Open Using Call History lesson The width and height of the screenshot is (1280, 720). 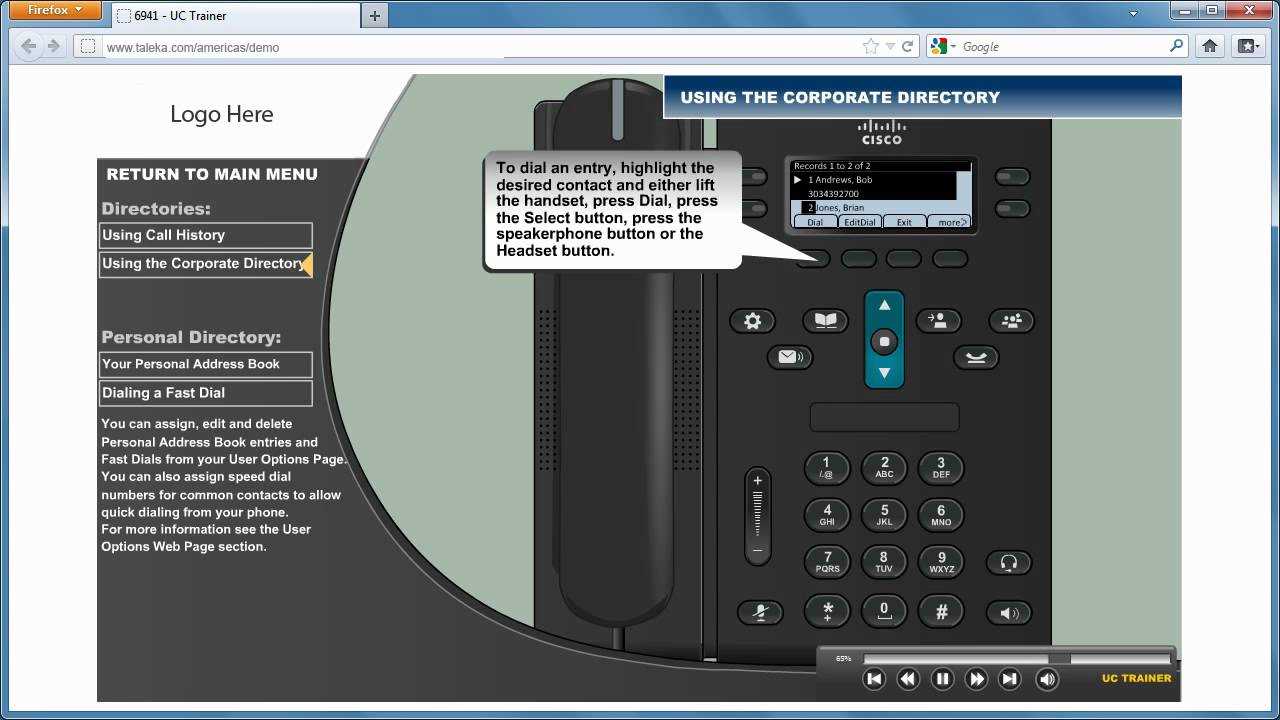tap(206, 235)
